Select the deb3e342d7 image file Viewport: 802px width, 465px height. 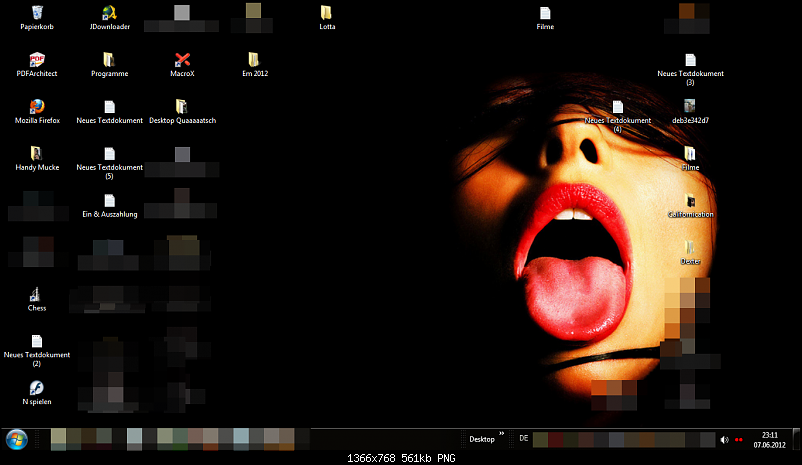[x=690, y=106]
